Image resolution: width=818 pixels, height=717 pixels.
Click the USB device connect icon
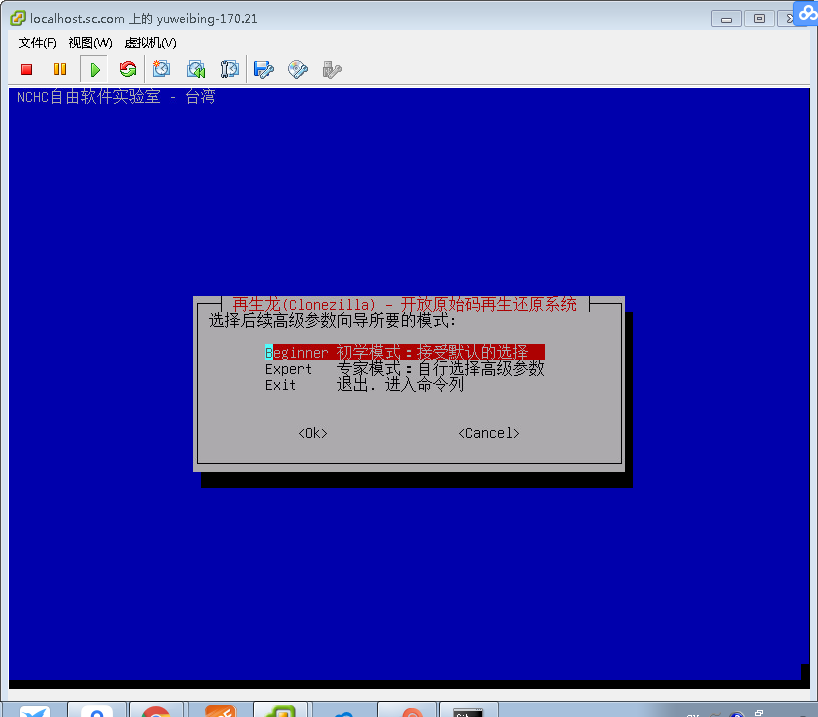[x=331, y=69]
